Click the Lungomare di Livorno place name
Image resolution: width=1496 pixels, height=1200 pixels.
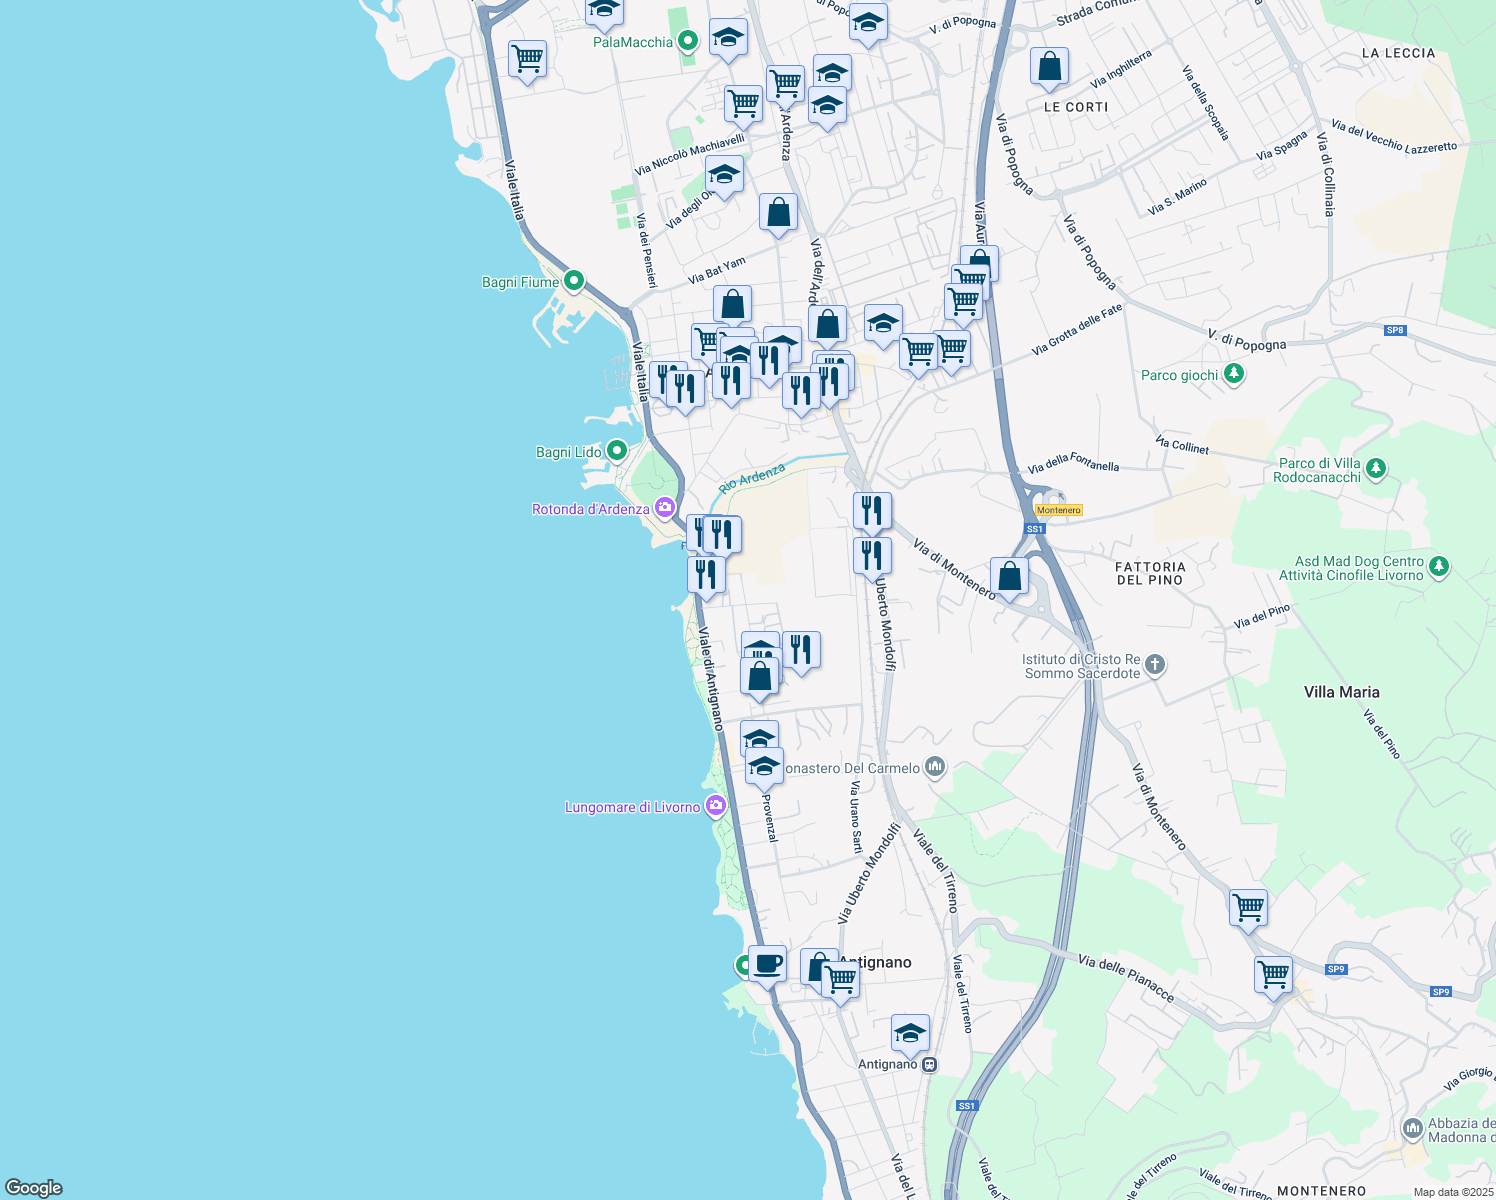tap(632, 807)
